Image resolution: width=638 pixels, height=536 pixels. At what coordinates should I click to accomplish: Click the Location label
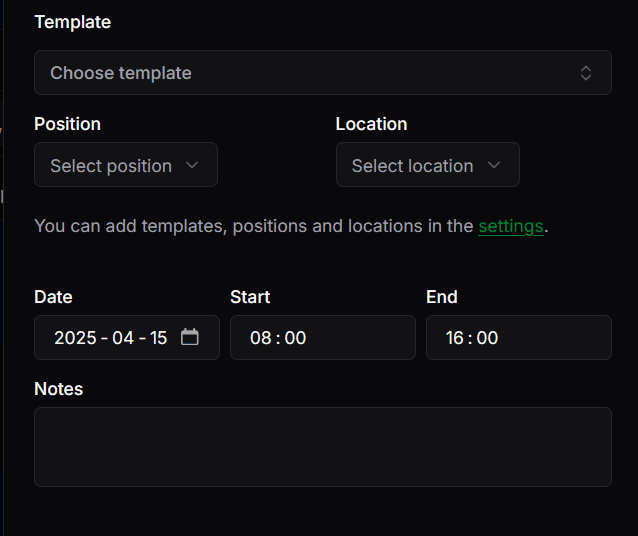click(371, 124)
